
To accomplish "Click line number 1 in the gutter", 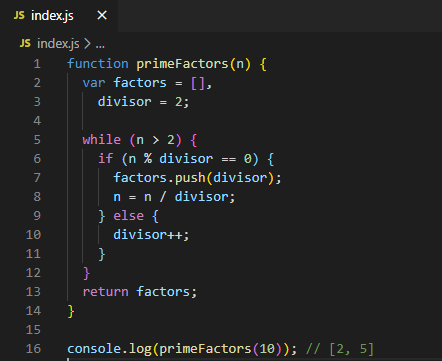I will point(37,64).
